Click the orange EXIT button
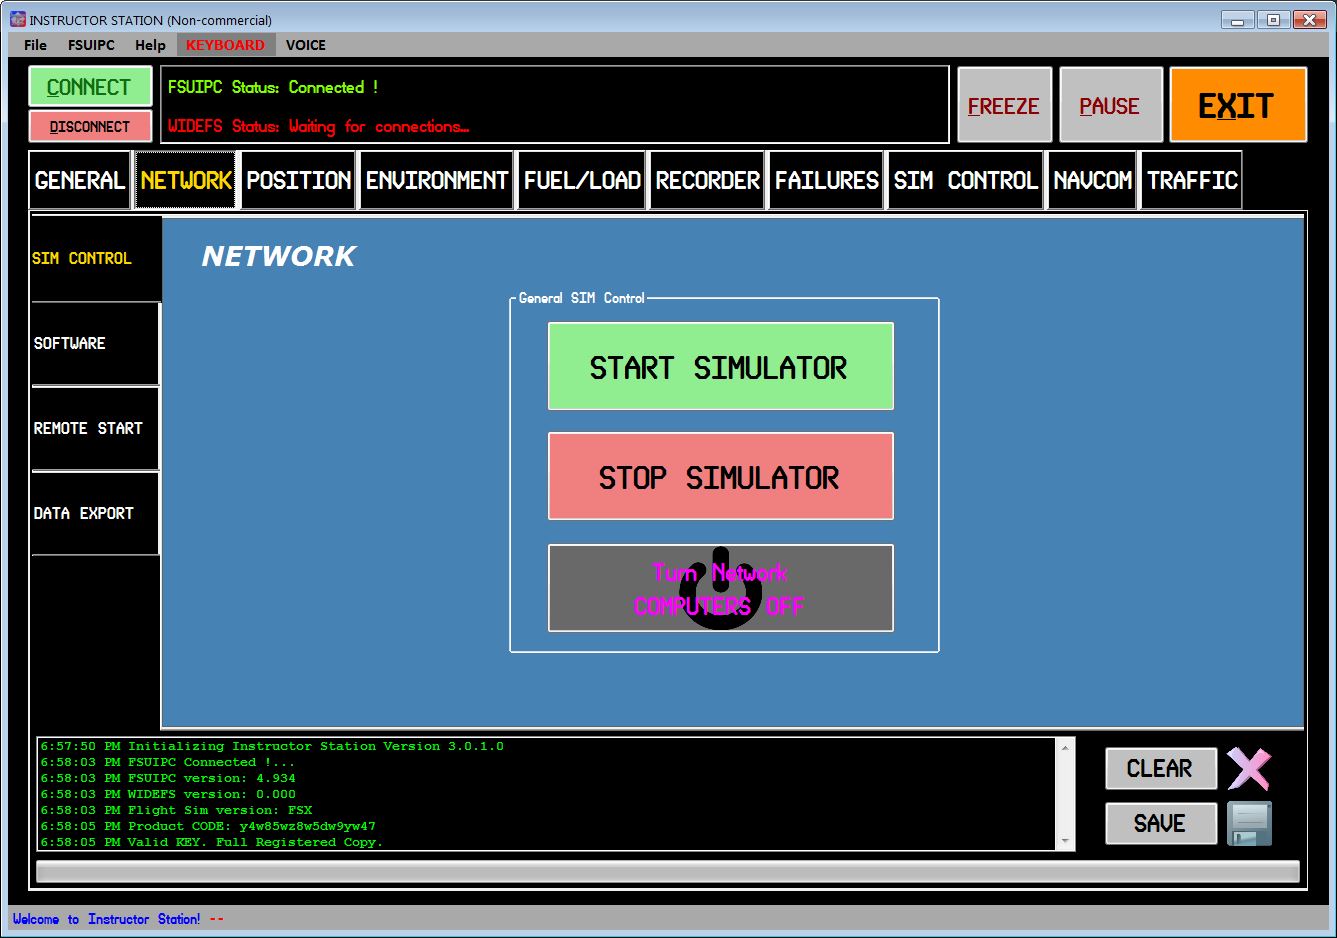The height and width of the screenshot is (938, 1337). click(1237, 105)
